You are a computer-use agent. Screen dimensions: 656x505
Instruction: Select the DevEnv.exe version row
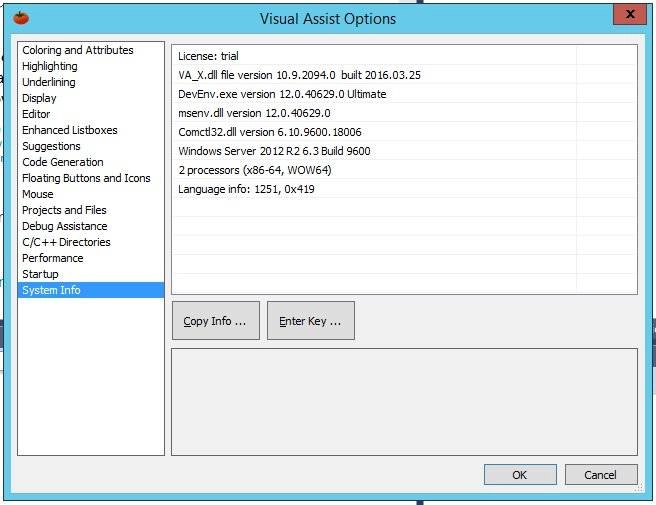(404, 94)
